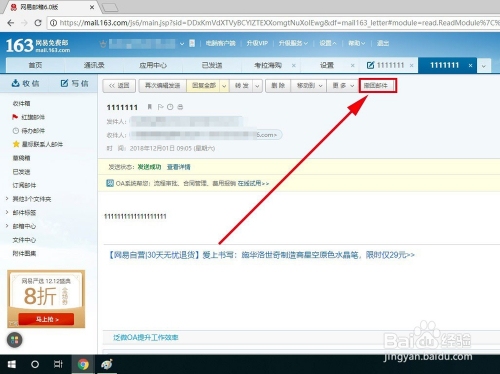Open the 移动到 dropdown
The image size is (500, 374).
point(309,86)
